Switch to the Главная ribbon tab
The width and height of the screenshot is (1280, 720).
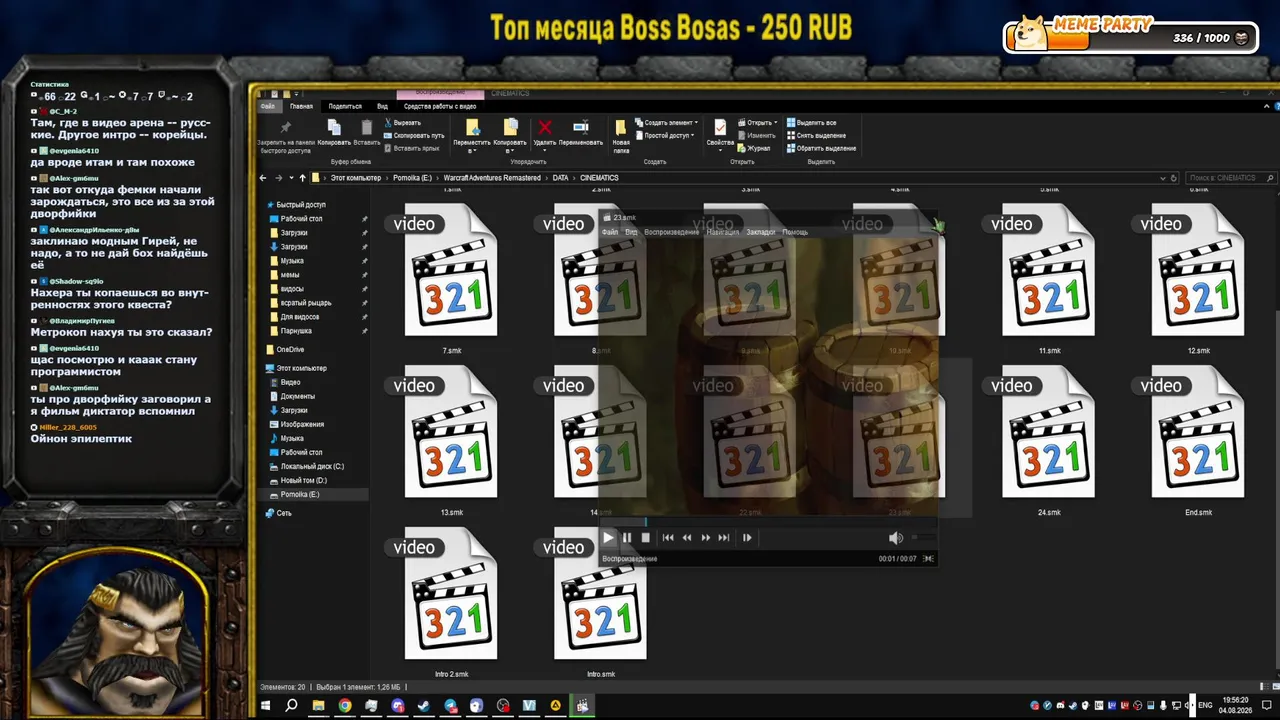301,106
